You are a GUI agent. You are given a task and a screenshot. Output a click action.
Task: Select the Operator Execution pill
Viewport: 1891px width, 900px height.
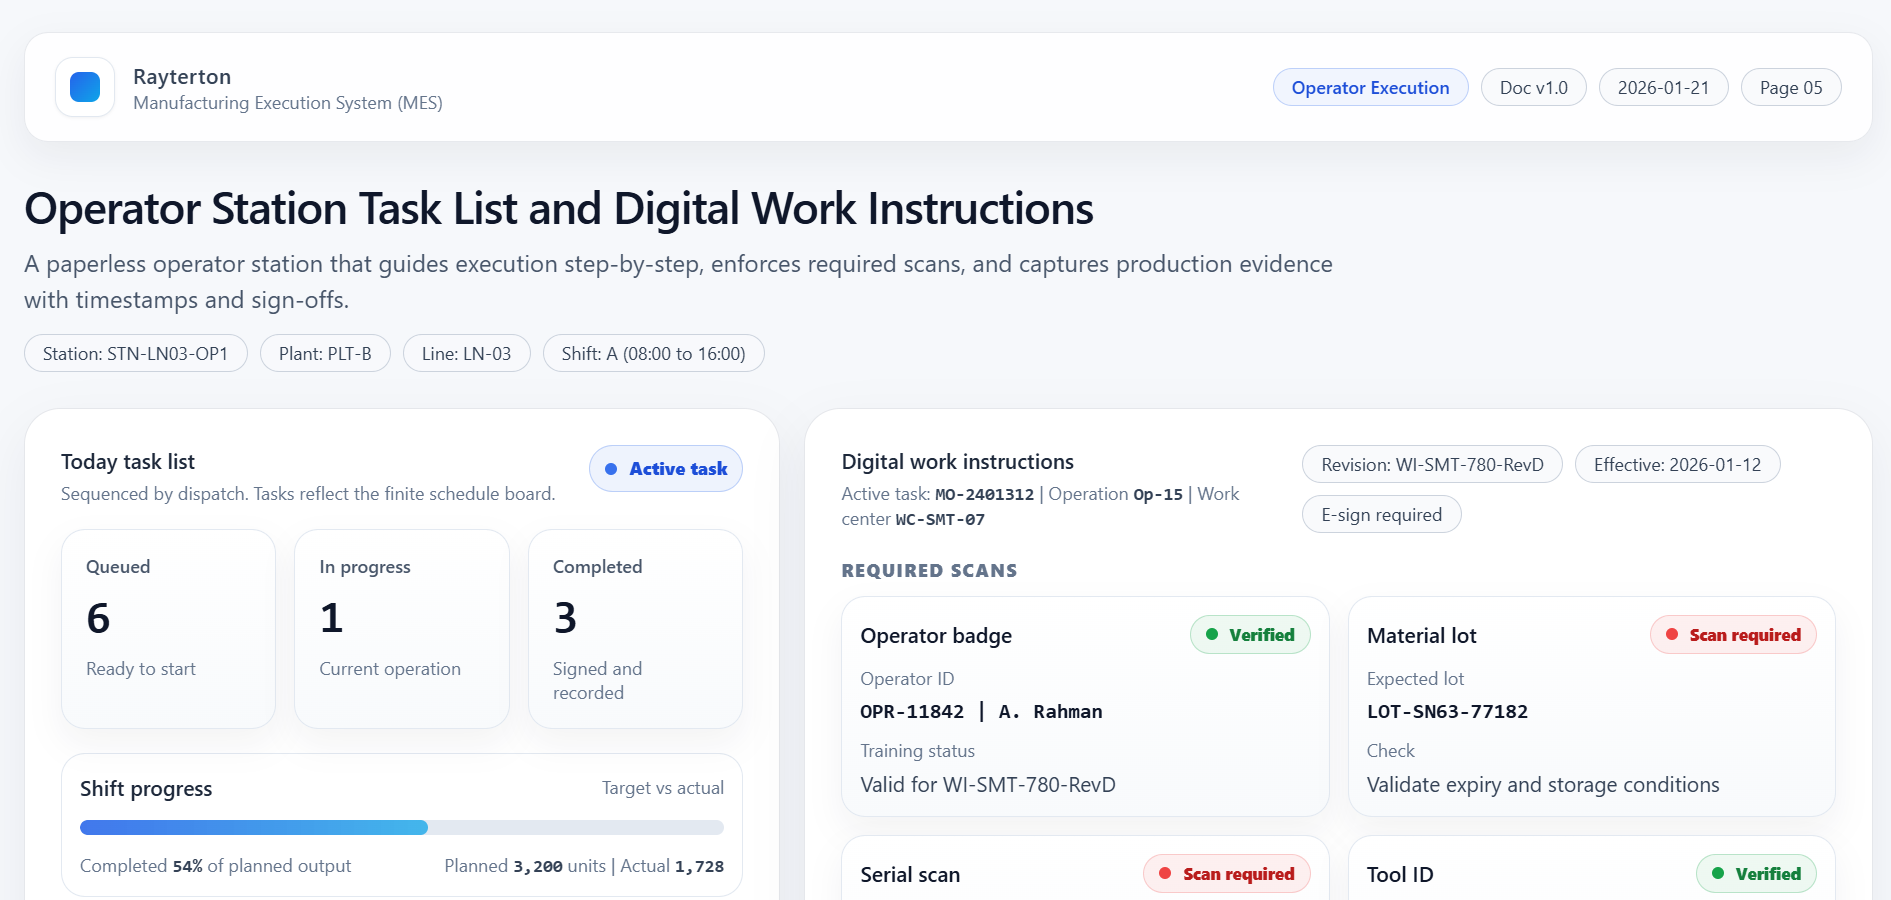[x=1369, y=88]
